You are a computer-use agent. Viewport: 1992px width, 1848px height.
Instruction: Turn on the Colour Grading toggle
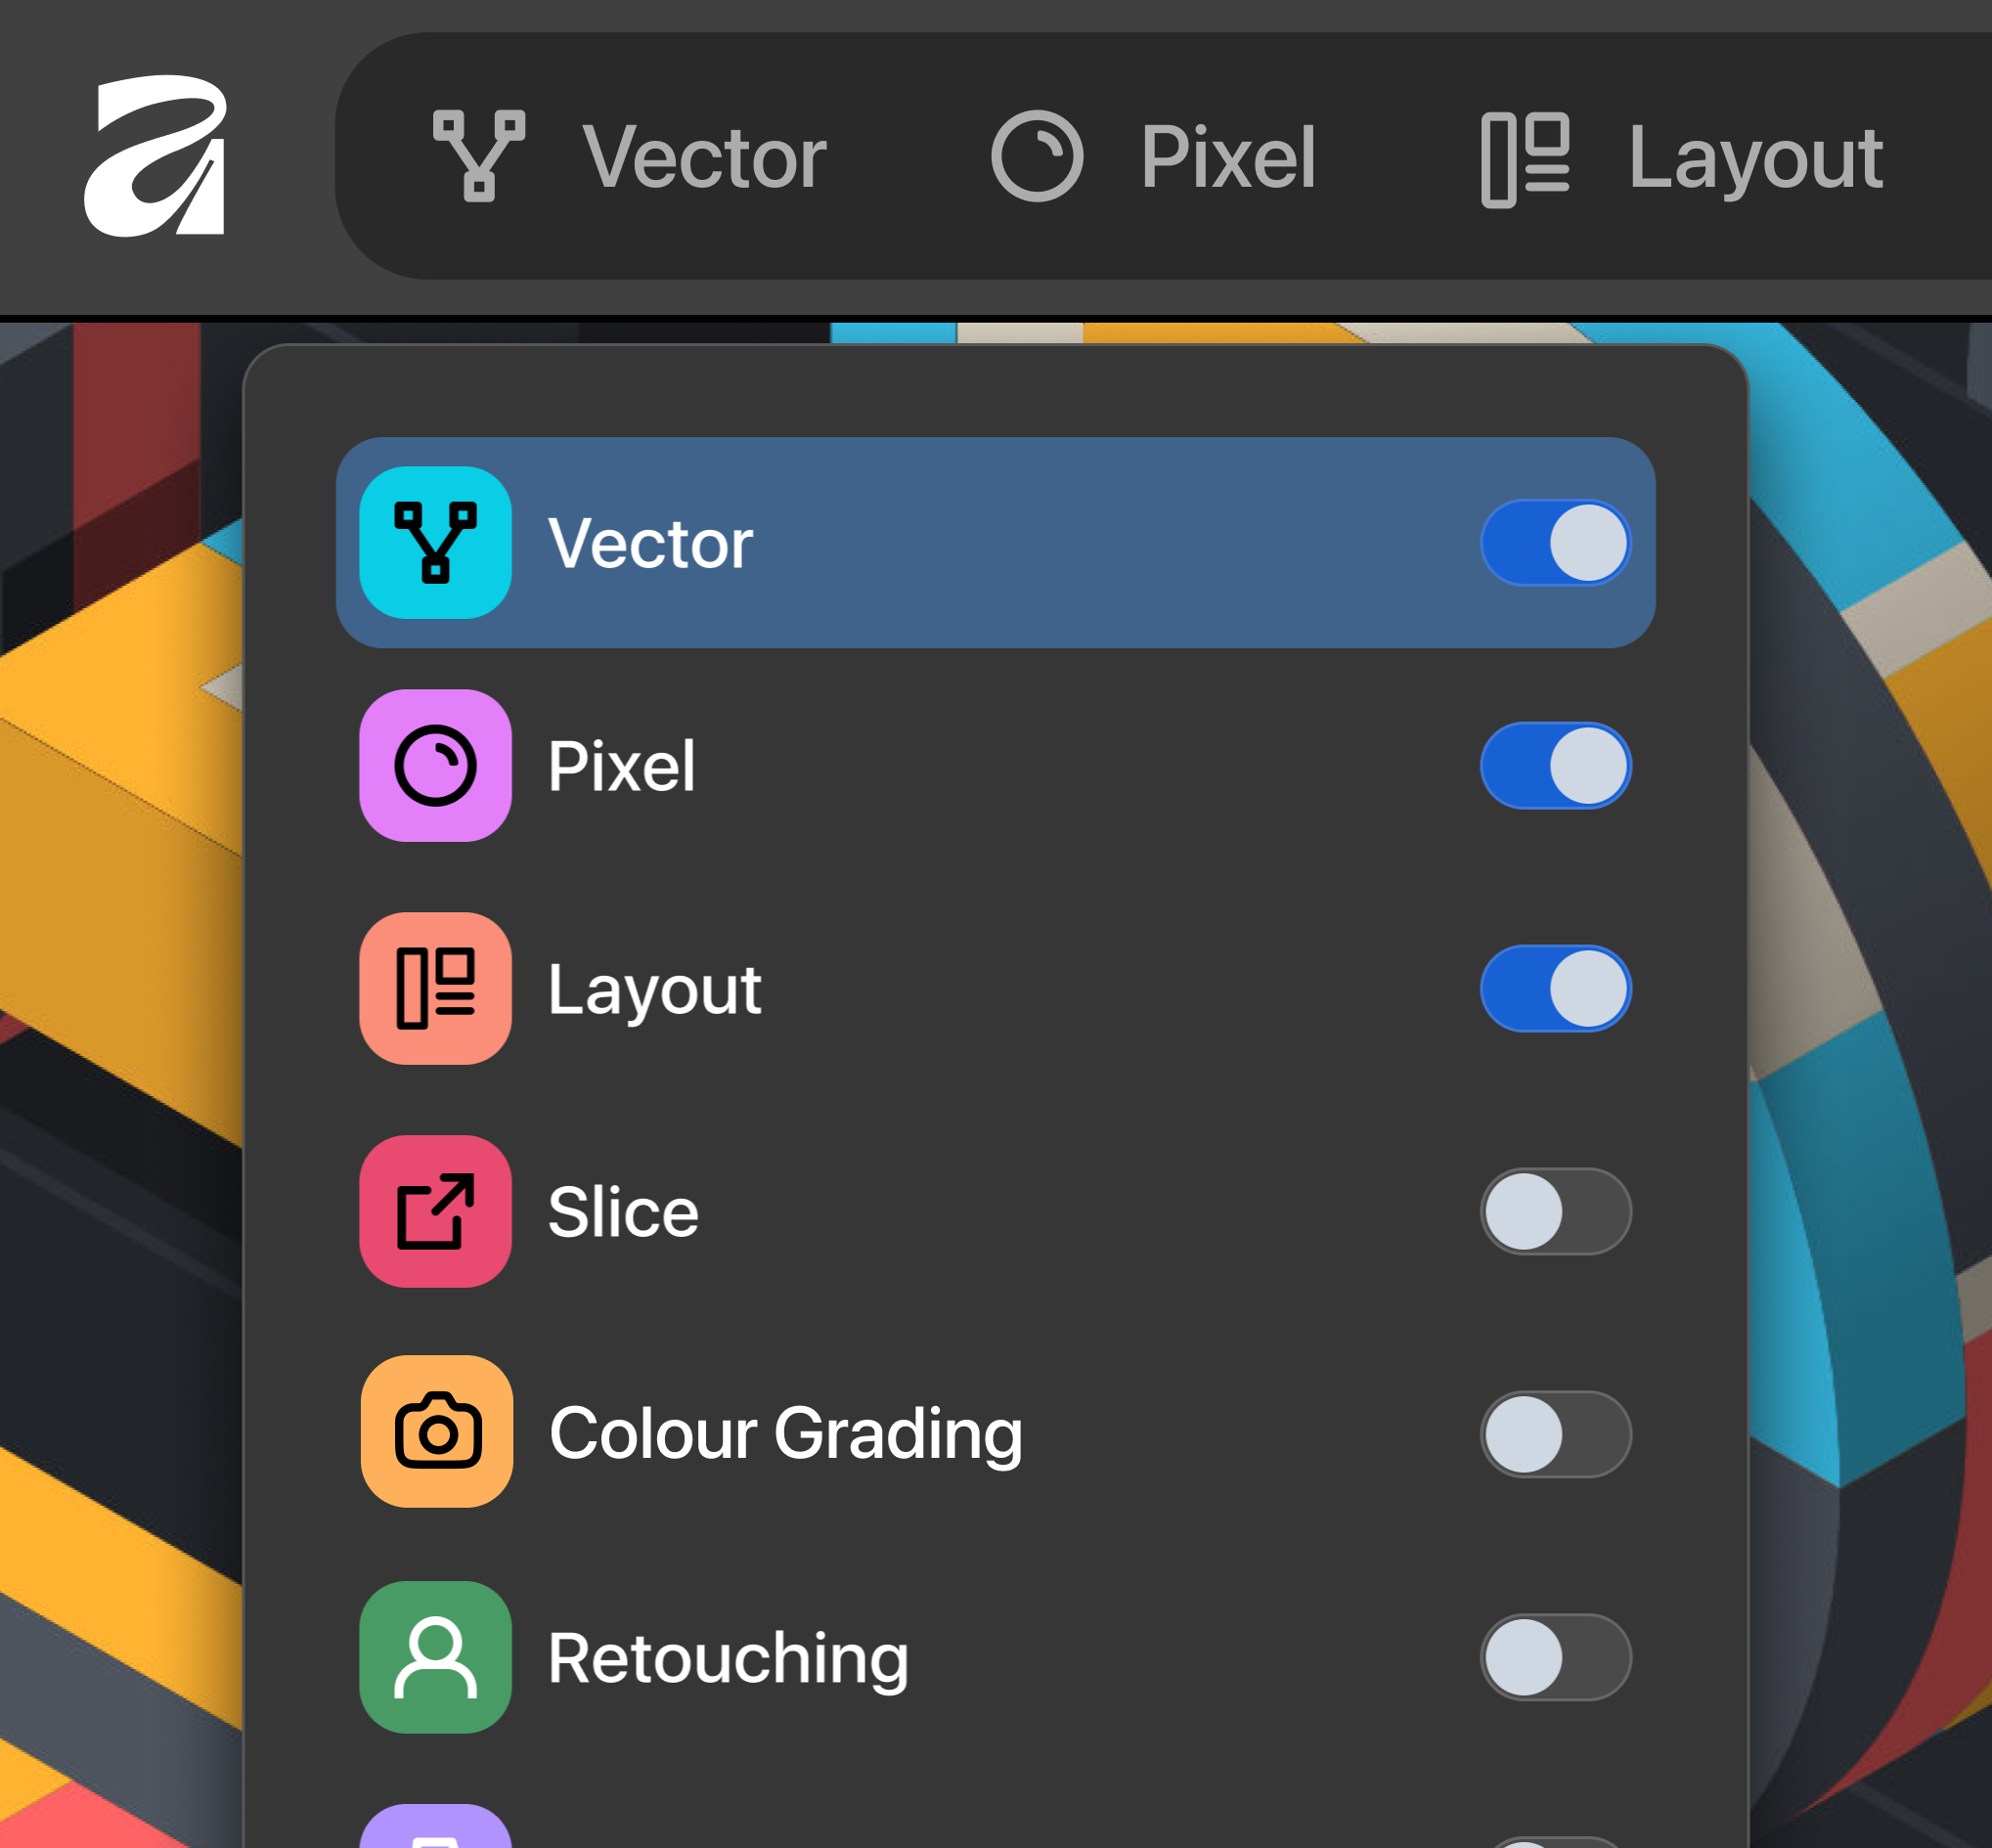tap(1555, 1434)
